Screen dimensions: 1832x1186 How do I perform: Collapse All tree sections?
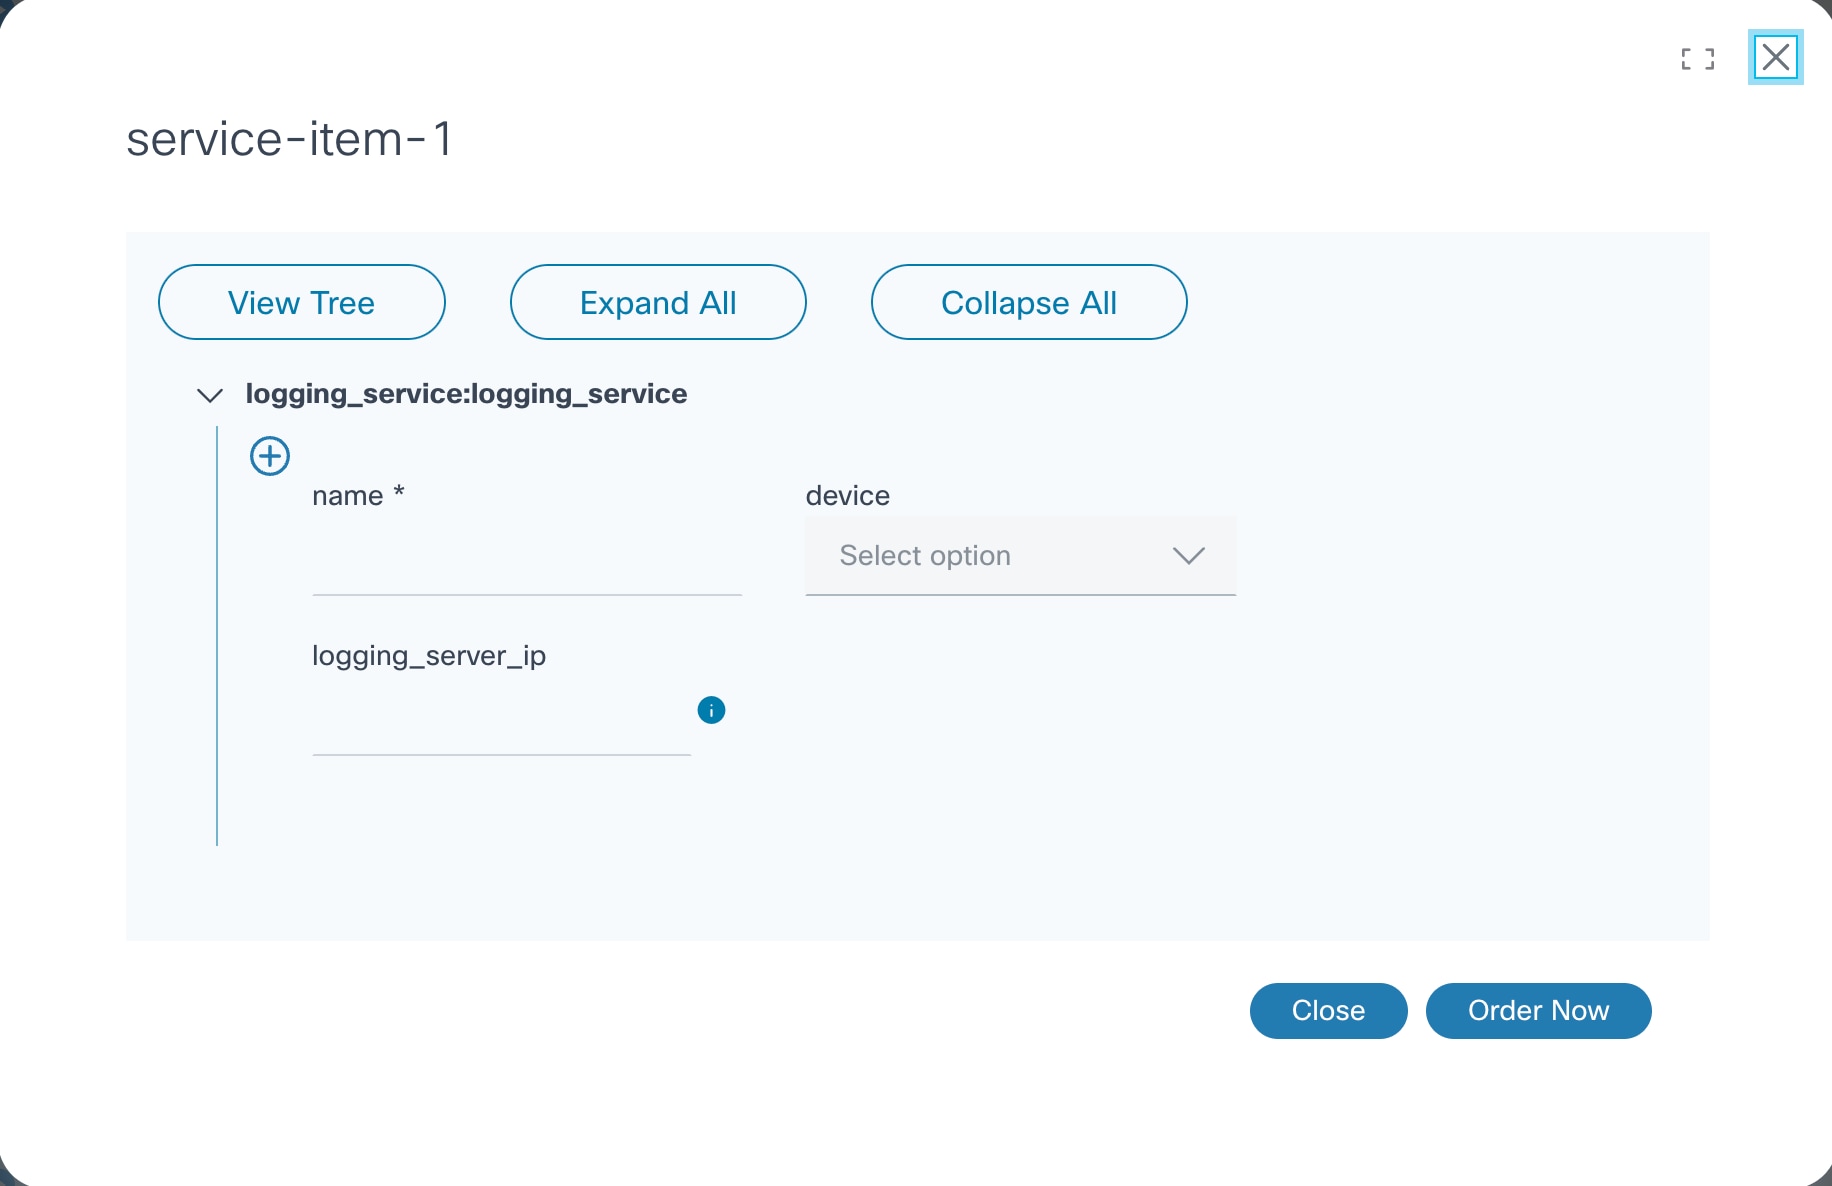[1028, 302]
